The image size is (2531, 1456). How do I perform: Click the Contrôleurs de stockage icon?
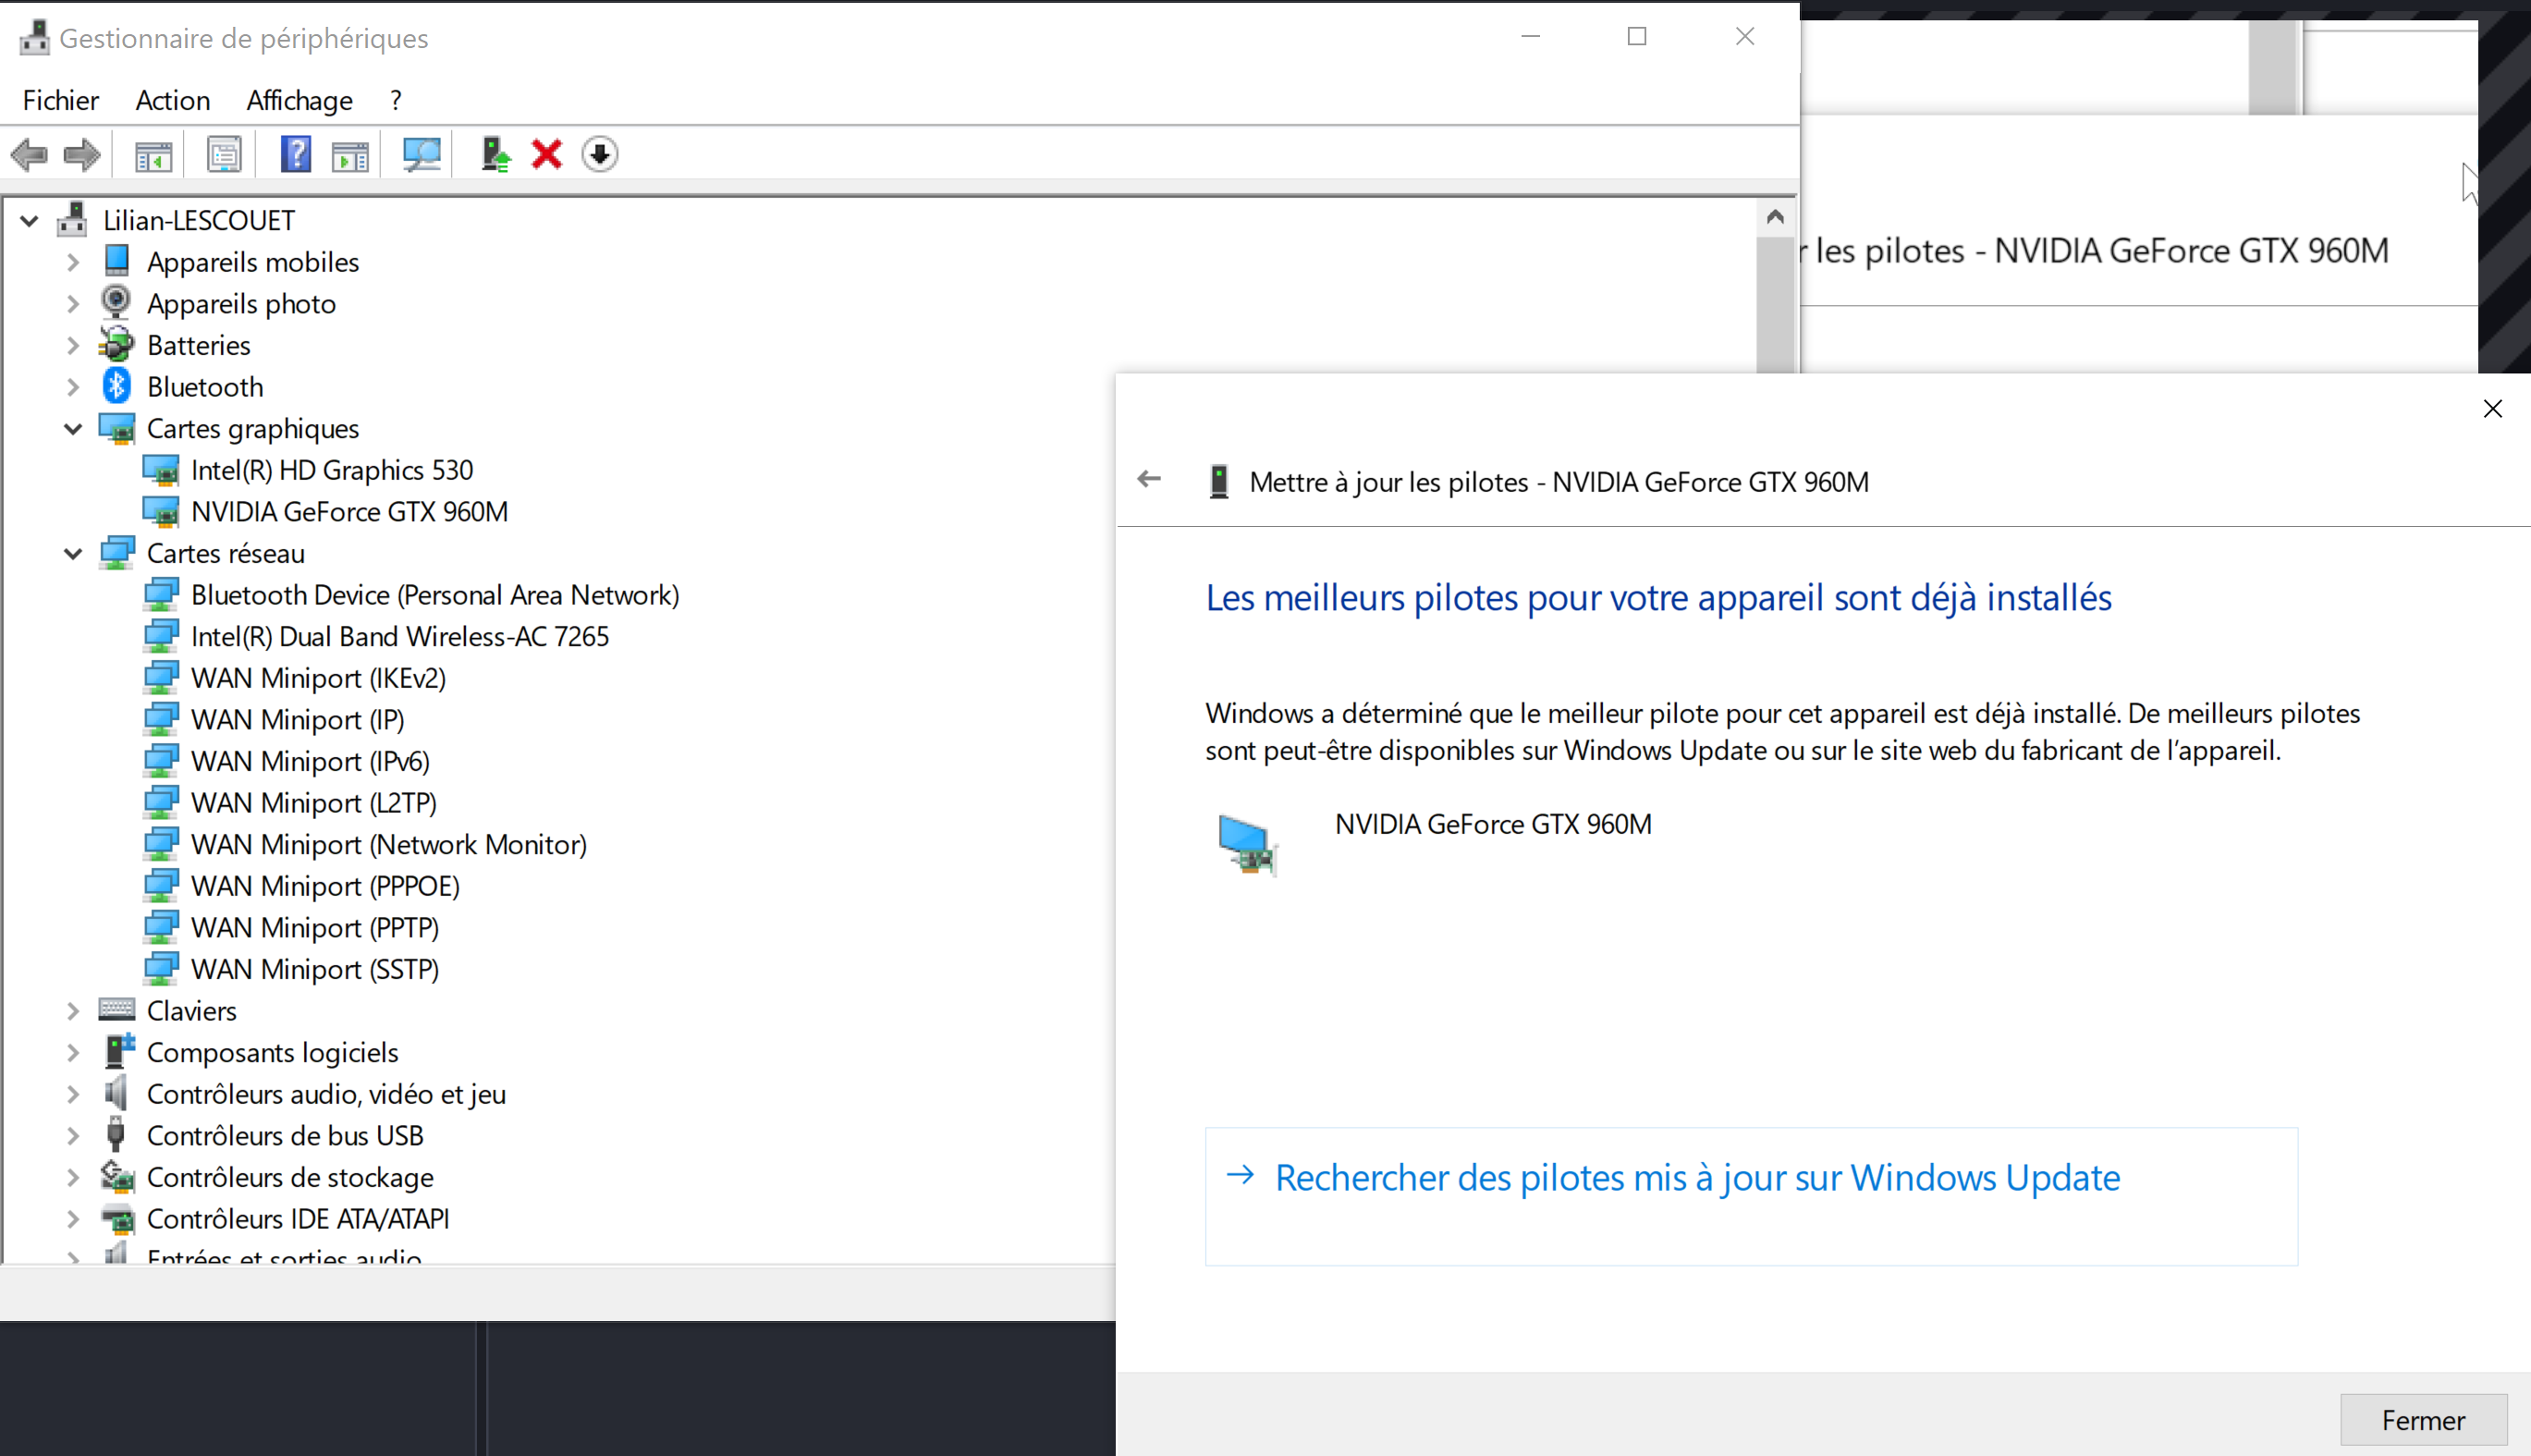coord(118,1177)
